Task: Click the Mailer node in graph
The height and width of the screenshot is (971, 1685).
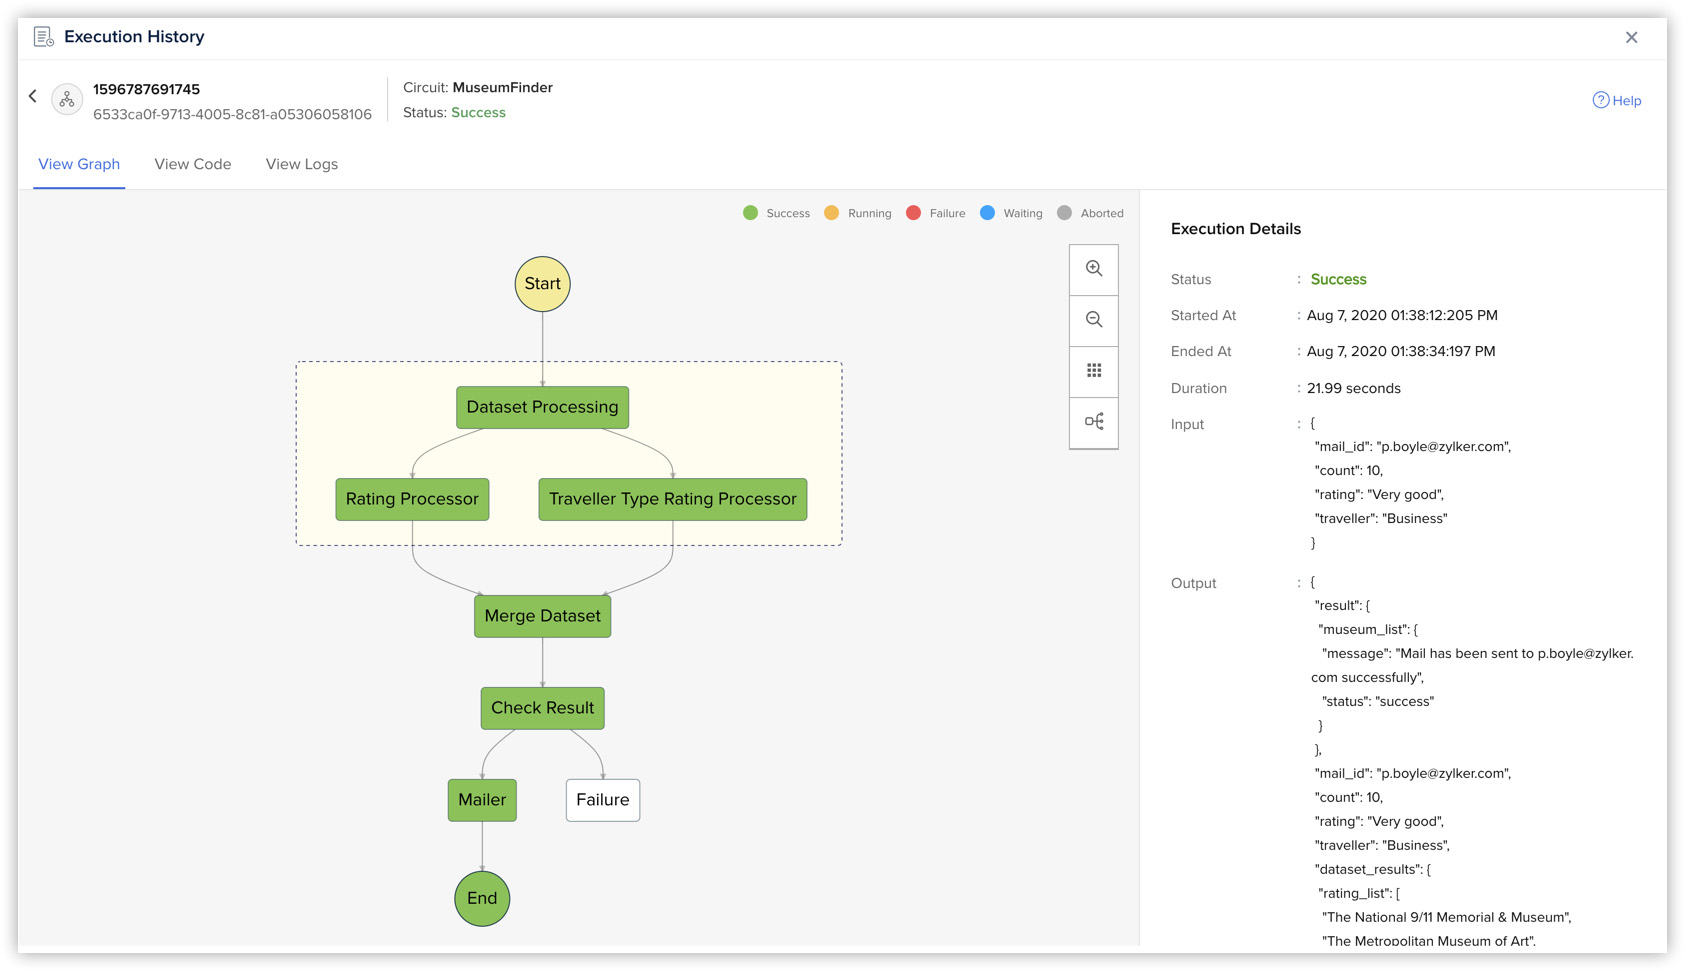Action: 482,800
